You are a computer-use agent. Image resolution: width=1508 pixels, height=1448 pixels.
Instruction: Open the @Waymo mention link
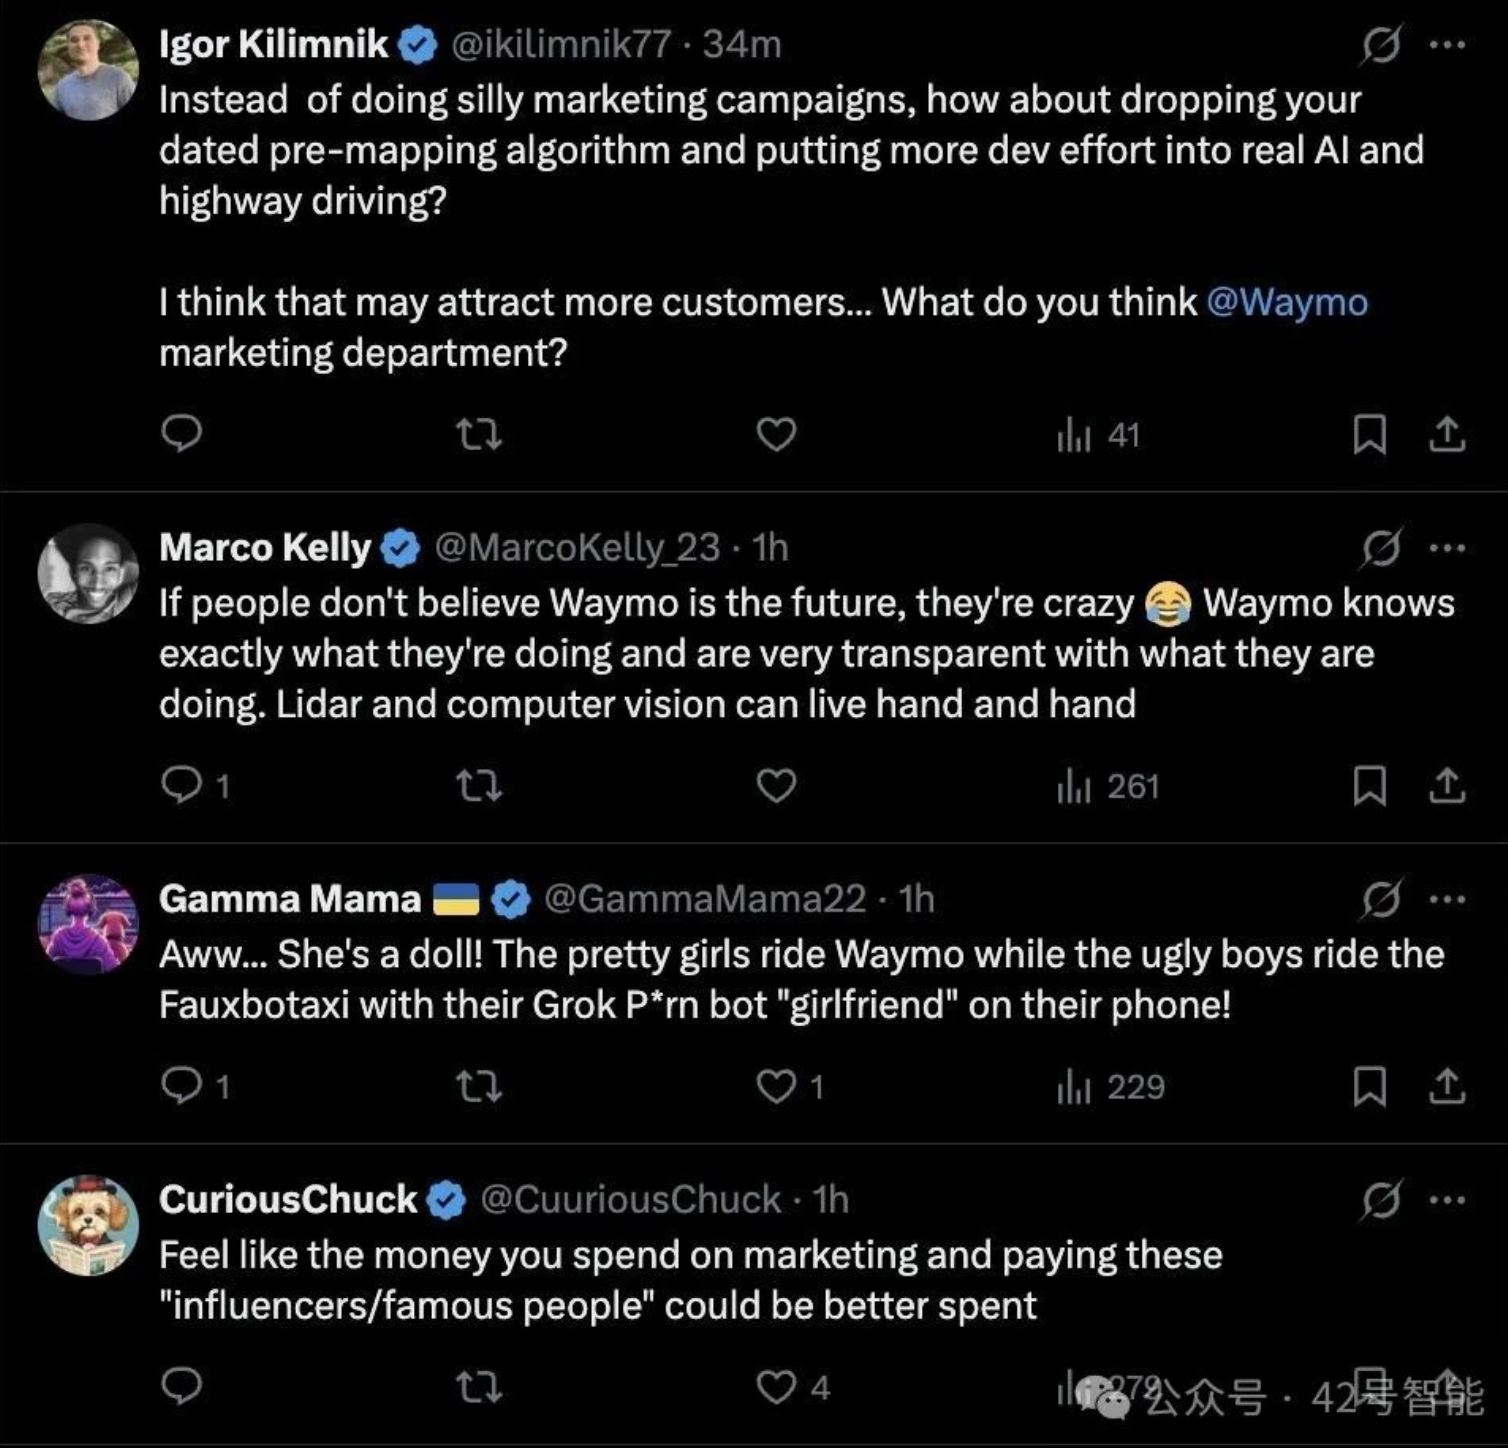pos(1287,302)
